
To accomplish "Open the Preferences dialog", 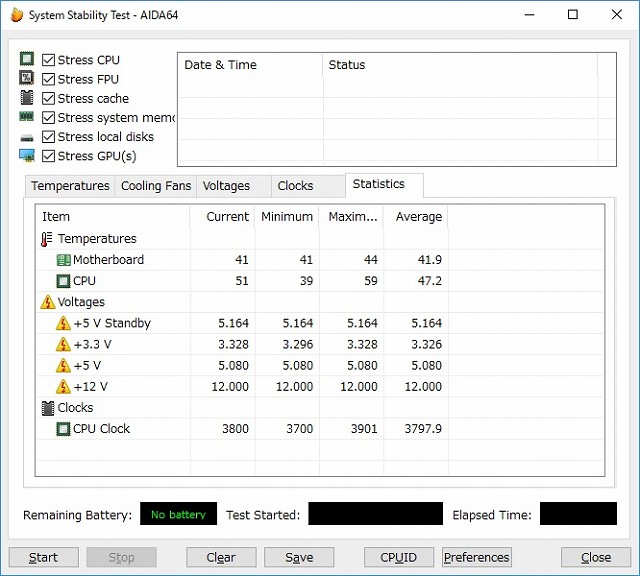I will pos(477,557).
